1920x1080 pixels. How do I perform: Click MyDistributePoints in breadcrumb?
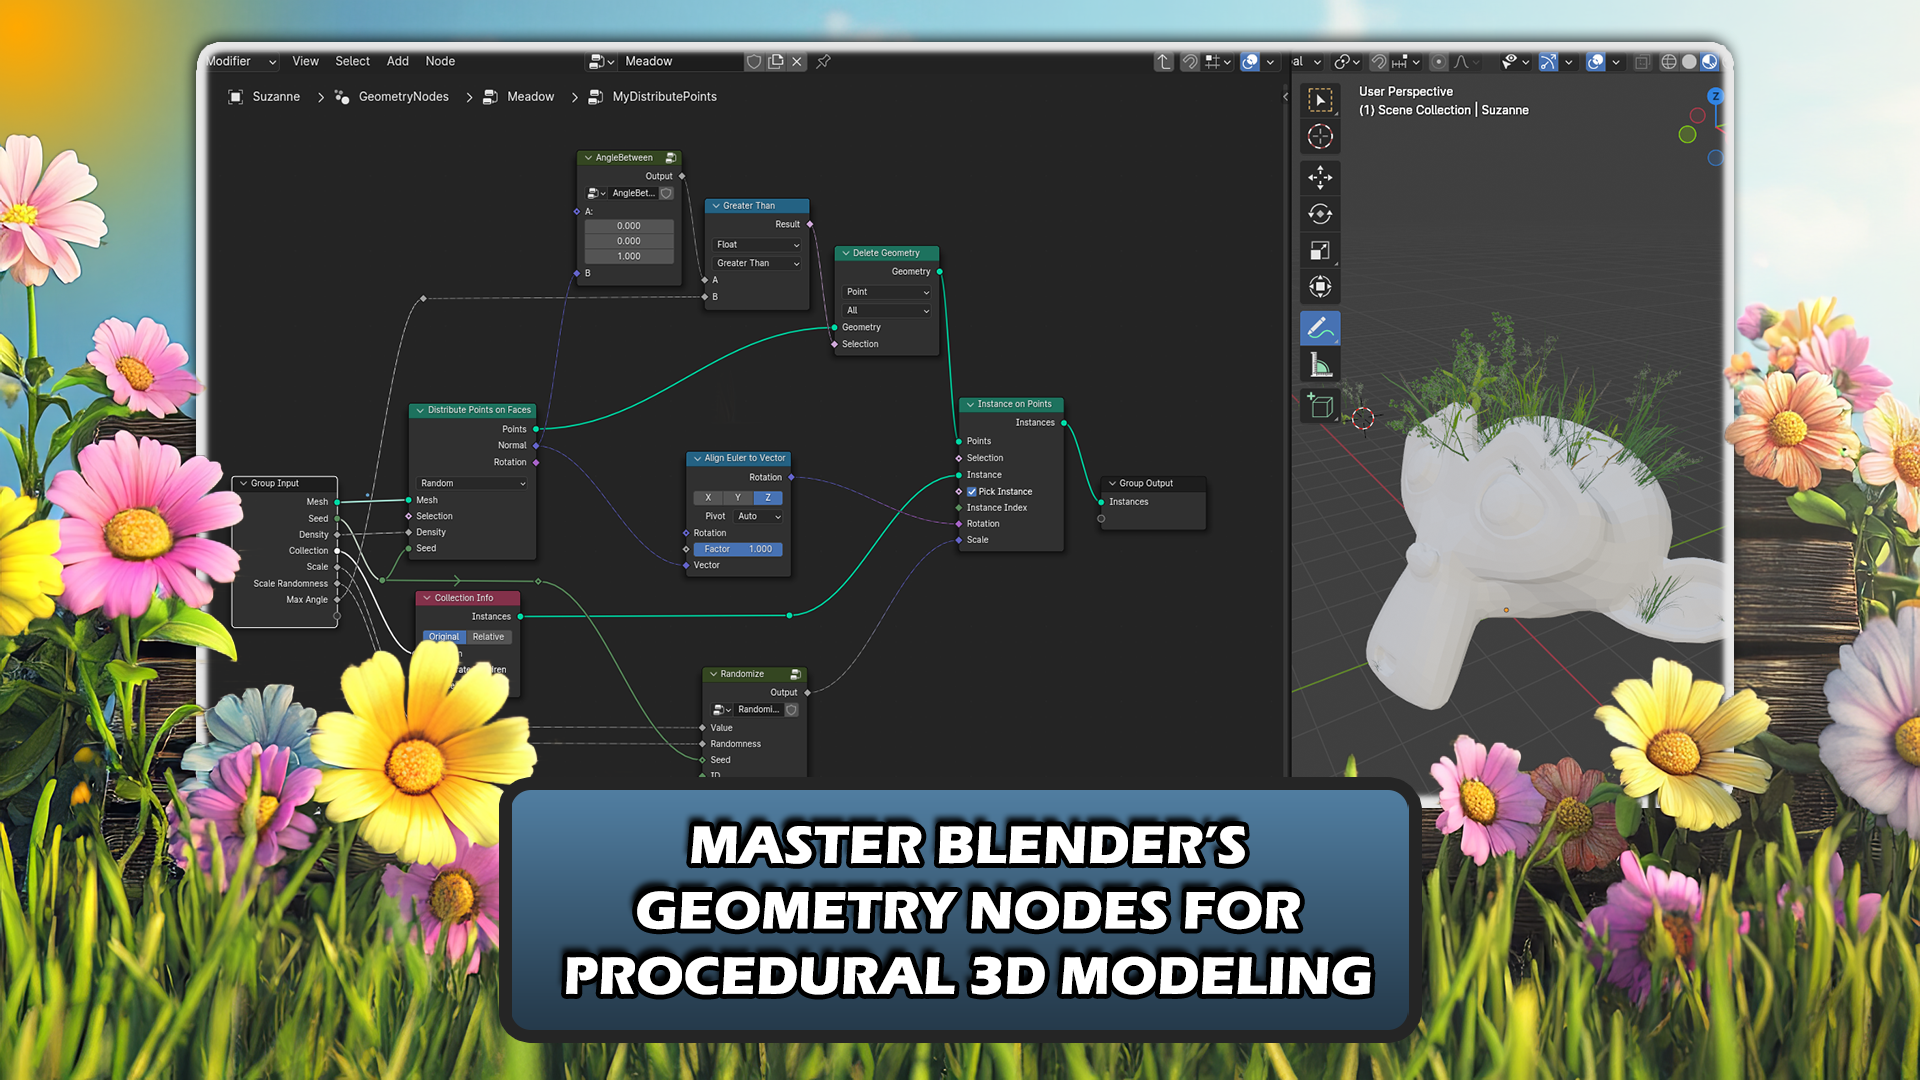pos(664,97)
